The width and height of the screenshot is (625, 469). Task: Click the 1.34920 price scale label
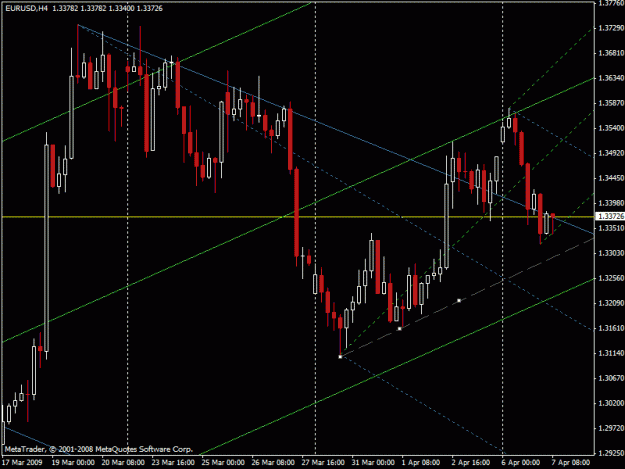point(611,153)
